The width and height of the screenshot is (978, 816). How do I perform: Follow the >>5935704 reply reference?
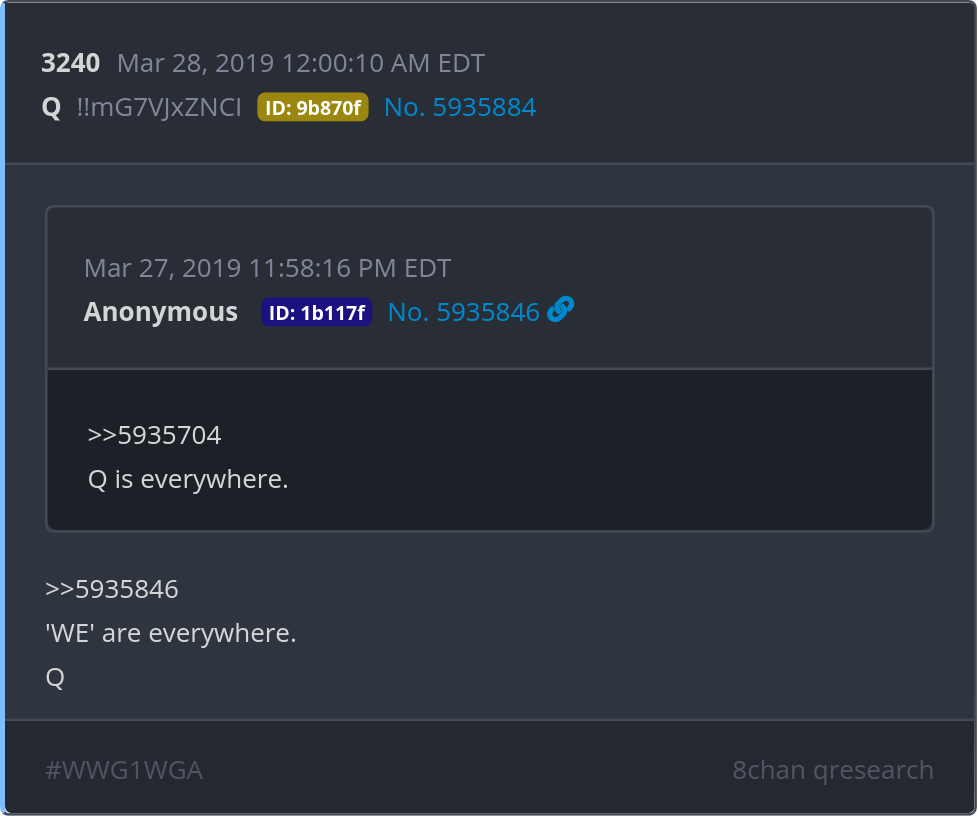coord(154,436)
